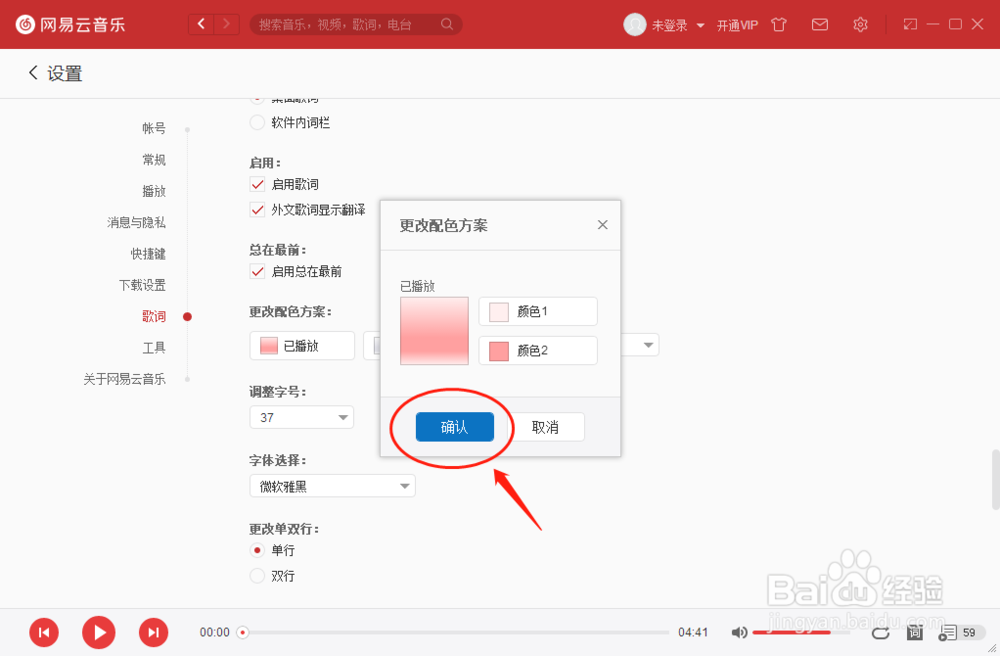1000x656 pixels.
Task: Click the volume slider
Action: coord(801,632)
